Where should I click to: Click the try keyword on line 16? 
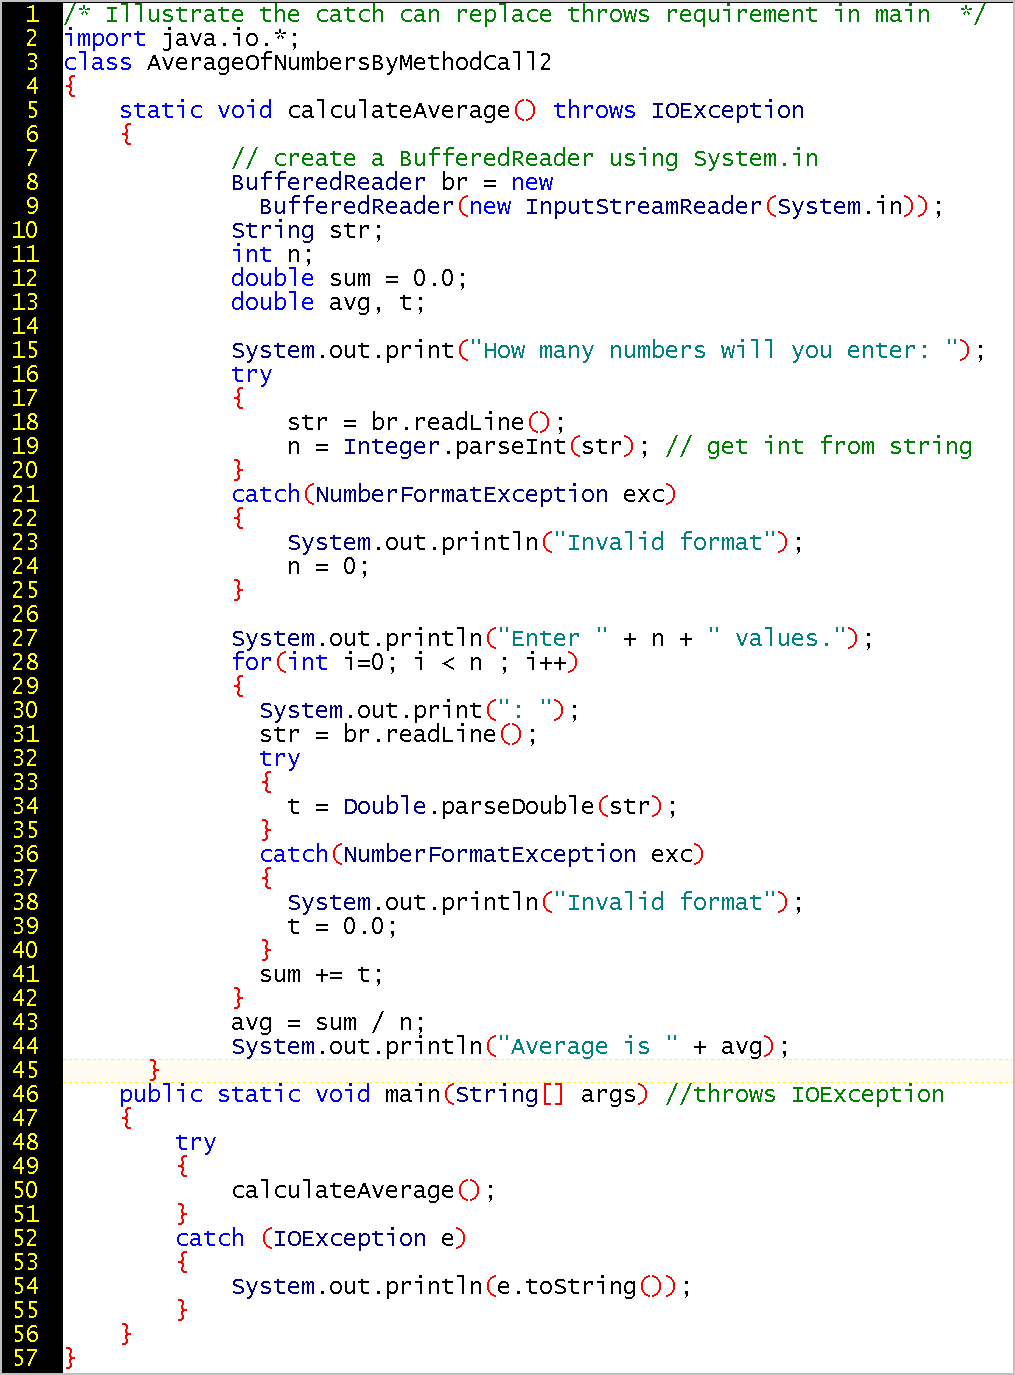(251, 374)
